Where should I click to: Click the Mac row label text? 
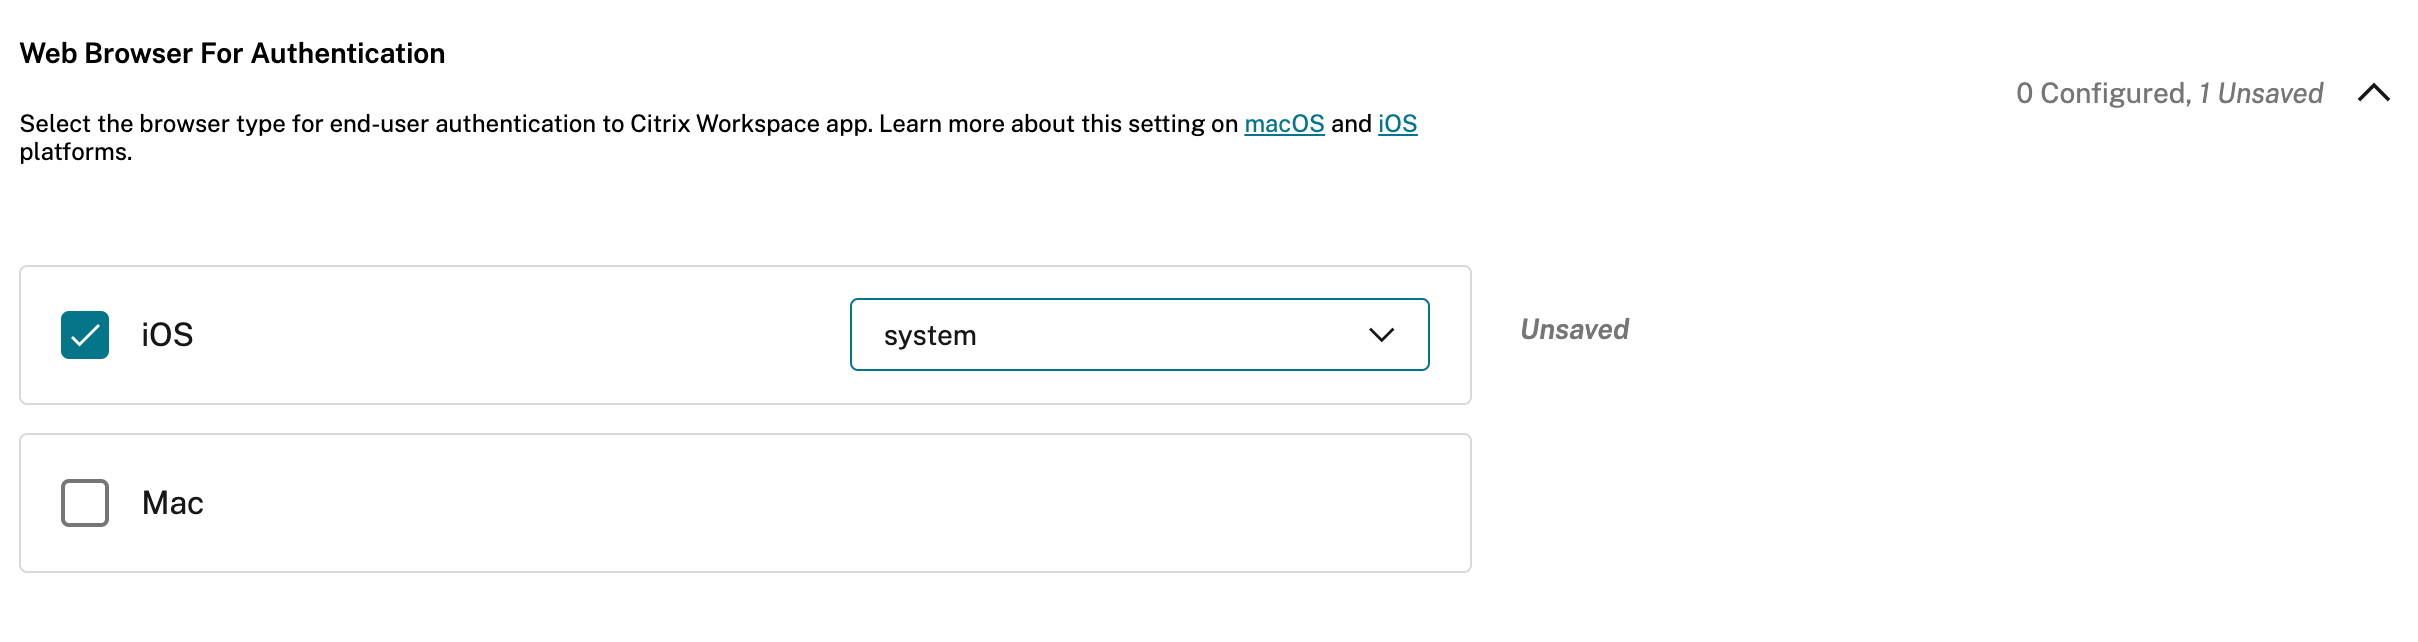click(173, 503)
